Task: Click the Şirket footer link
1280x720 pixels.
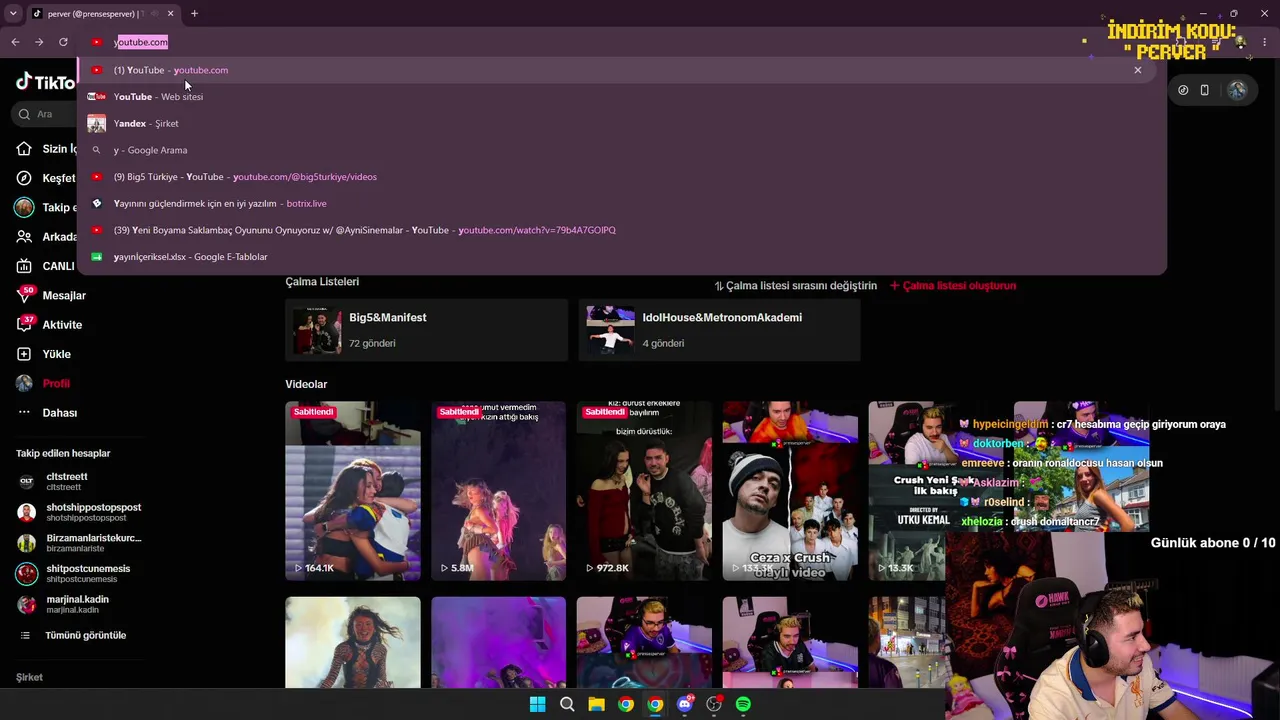Action: tap(29, 677)
